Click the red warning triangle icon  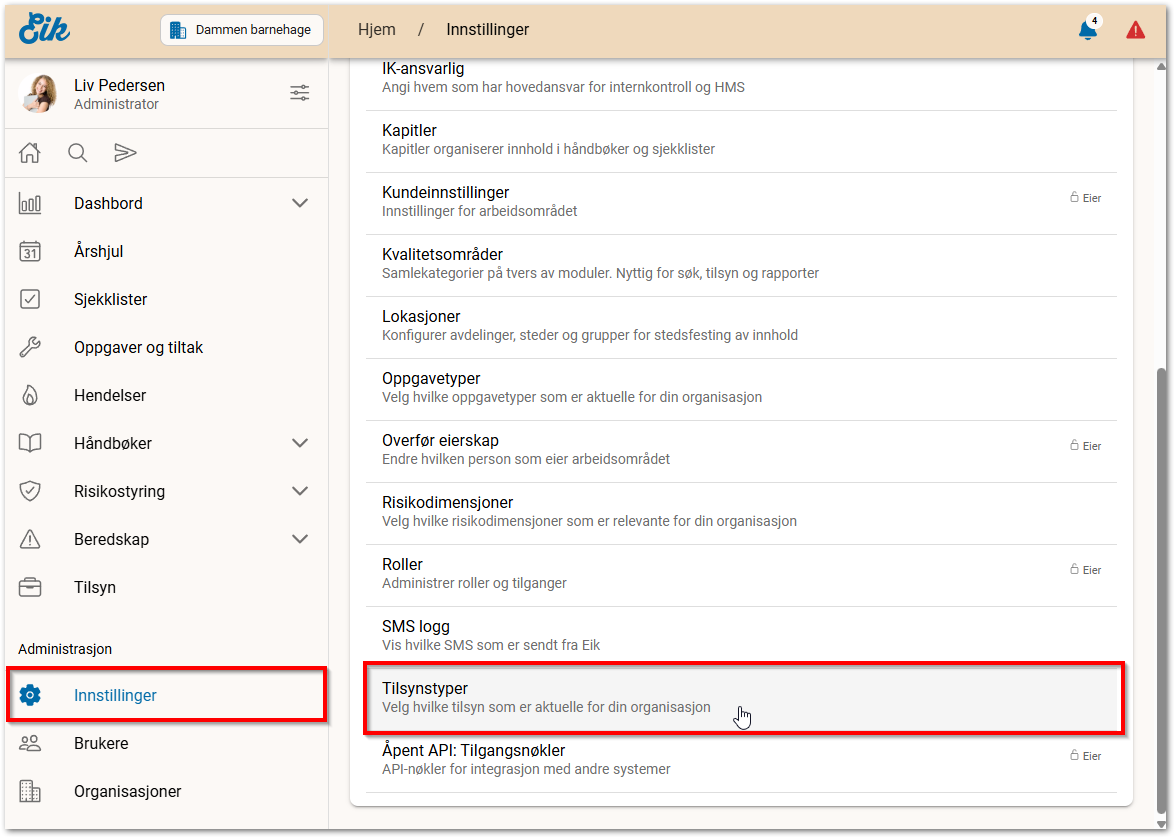pyautogui.click(x=1135, y=30)
